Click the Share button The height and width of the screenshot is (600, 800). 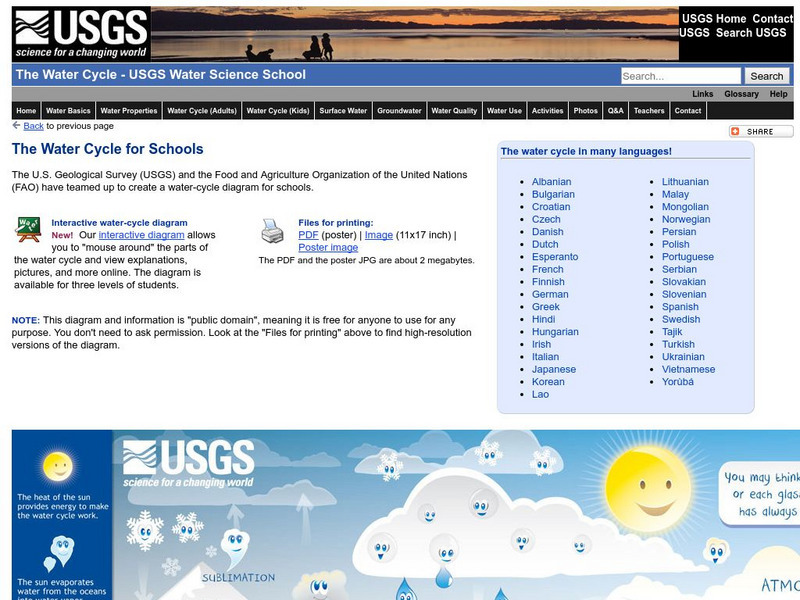point(761,132)
